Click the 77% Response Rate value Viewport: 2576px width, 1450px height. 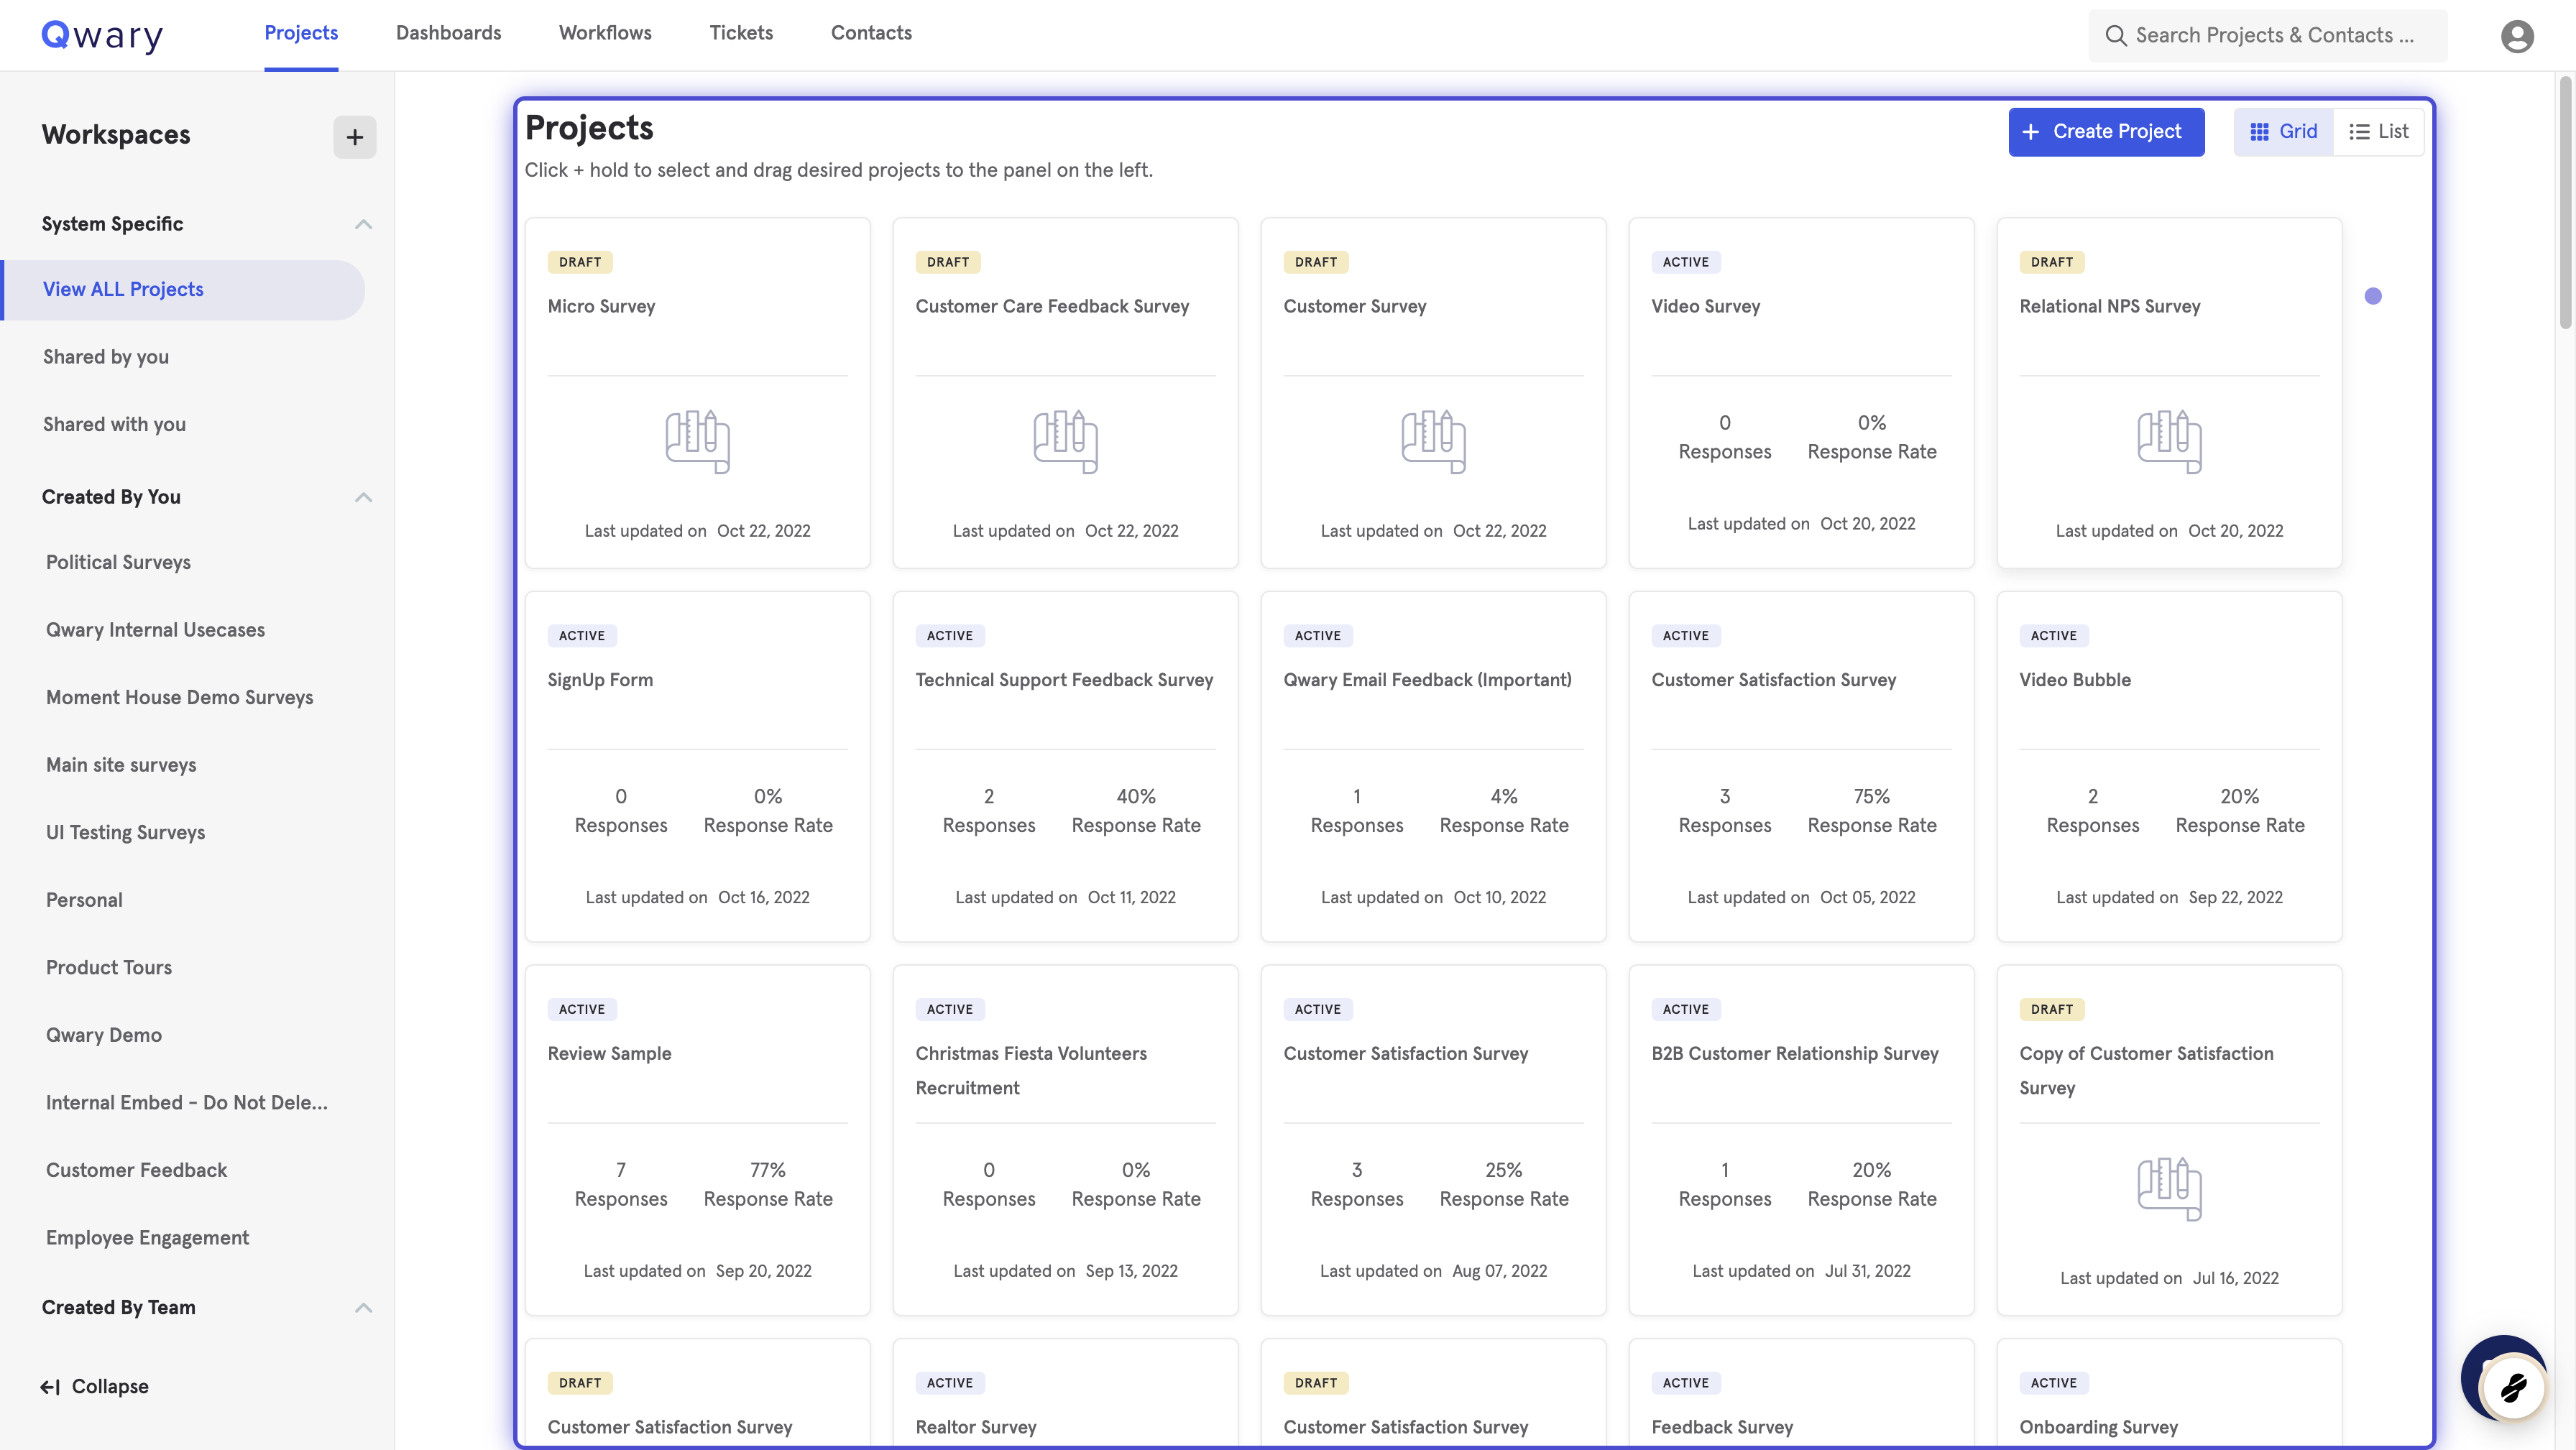point(767,1170)
